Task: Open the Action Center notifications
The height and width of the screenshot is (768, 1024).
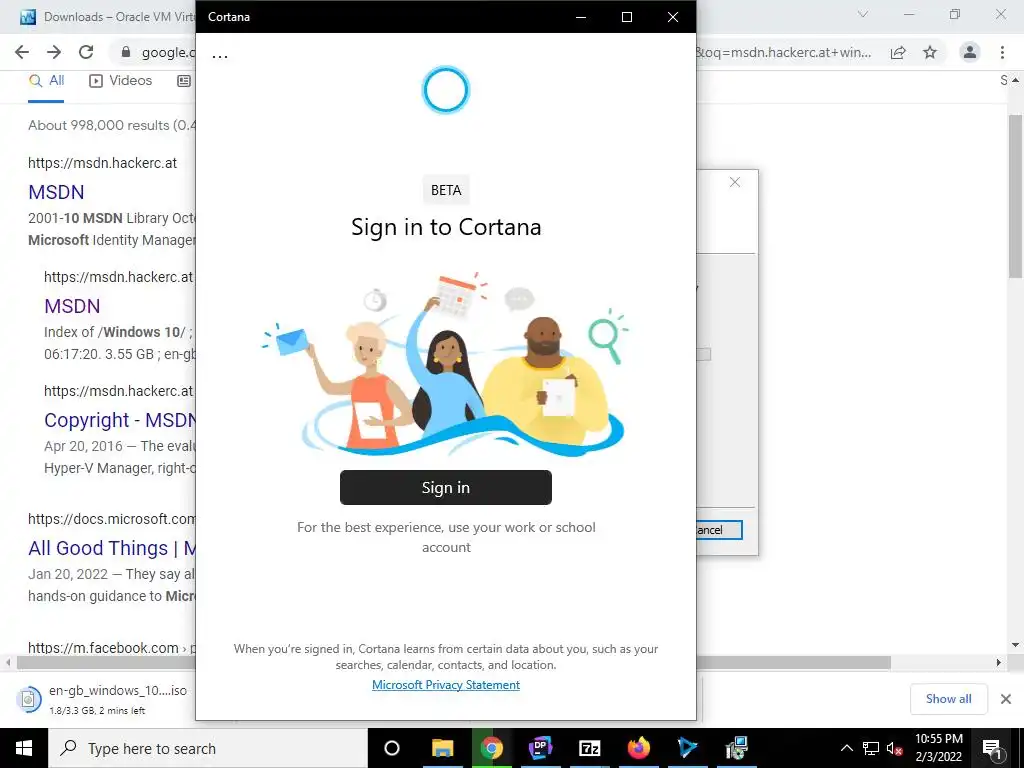Action: (992, 748)
